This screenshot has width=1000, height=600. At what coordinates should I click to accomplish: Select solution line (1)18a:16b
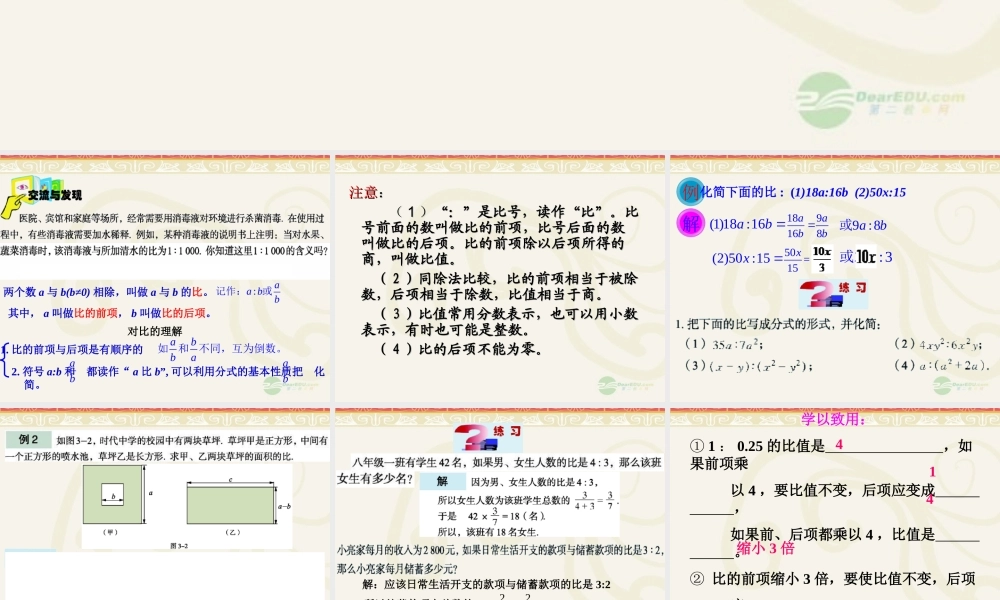(x=798, y=225)
